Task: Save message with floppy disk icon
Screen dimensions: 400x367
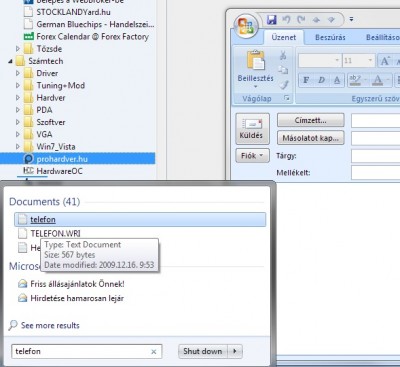Action: (x=272, y=20)
